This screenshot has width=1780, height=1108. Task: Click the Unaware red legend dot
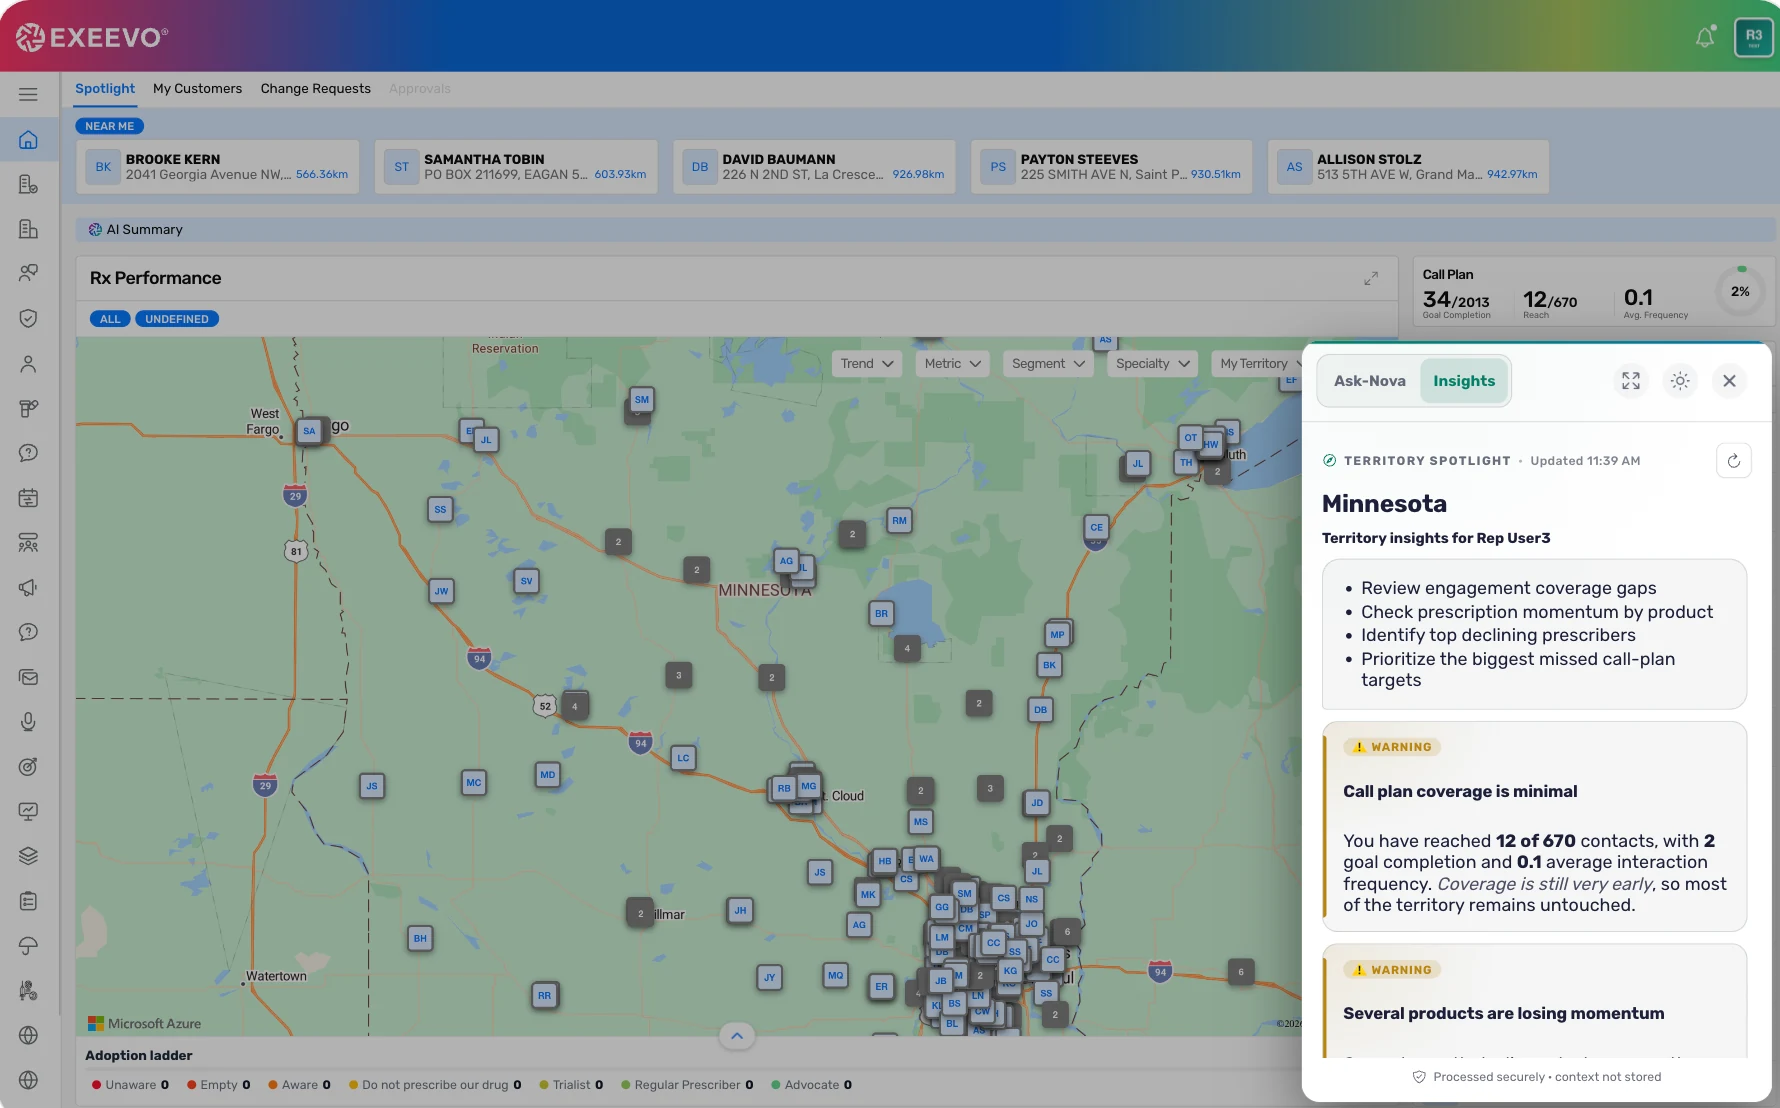pos(96,1085)
